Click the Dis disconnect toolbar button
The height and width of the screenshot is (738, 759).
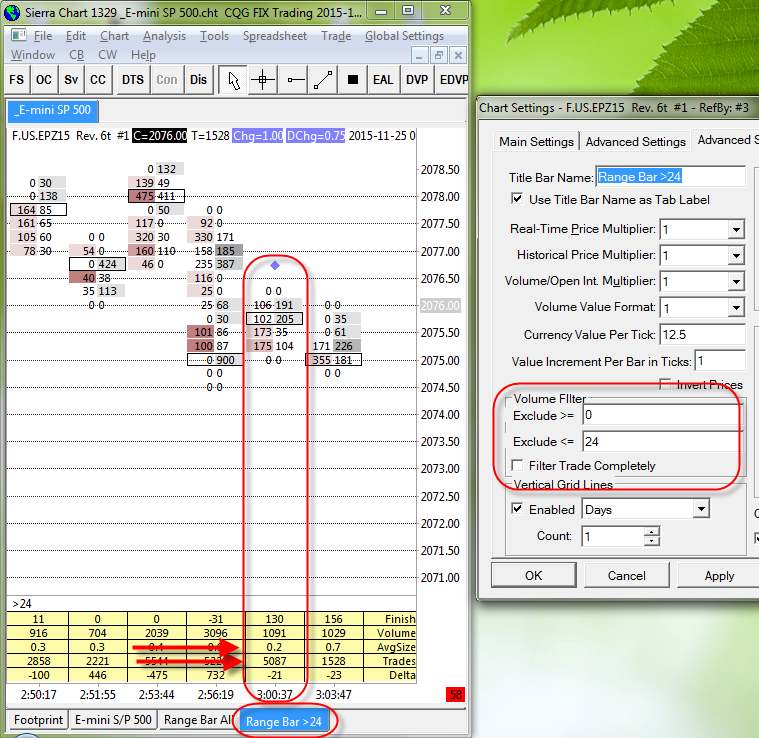pos(199,80)
